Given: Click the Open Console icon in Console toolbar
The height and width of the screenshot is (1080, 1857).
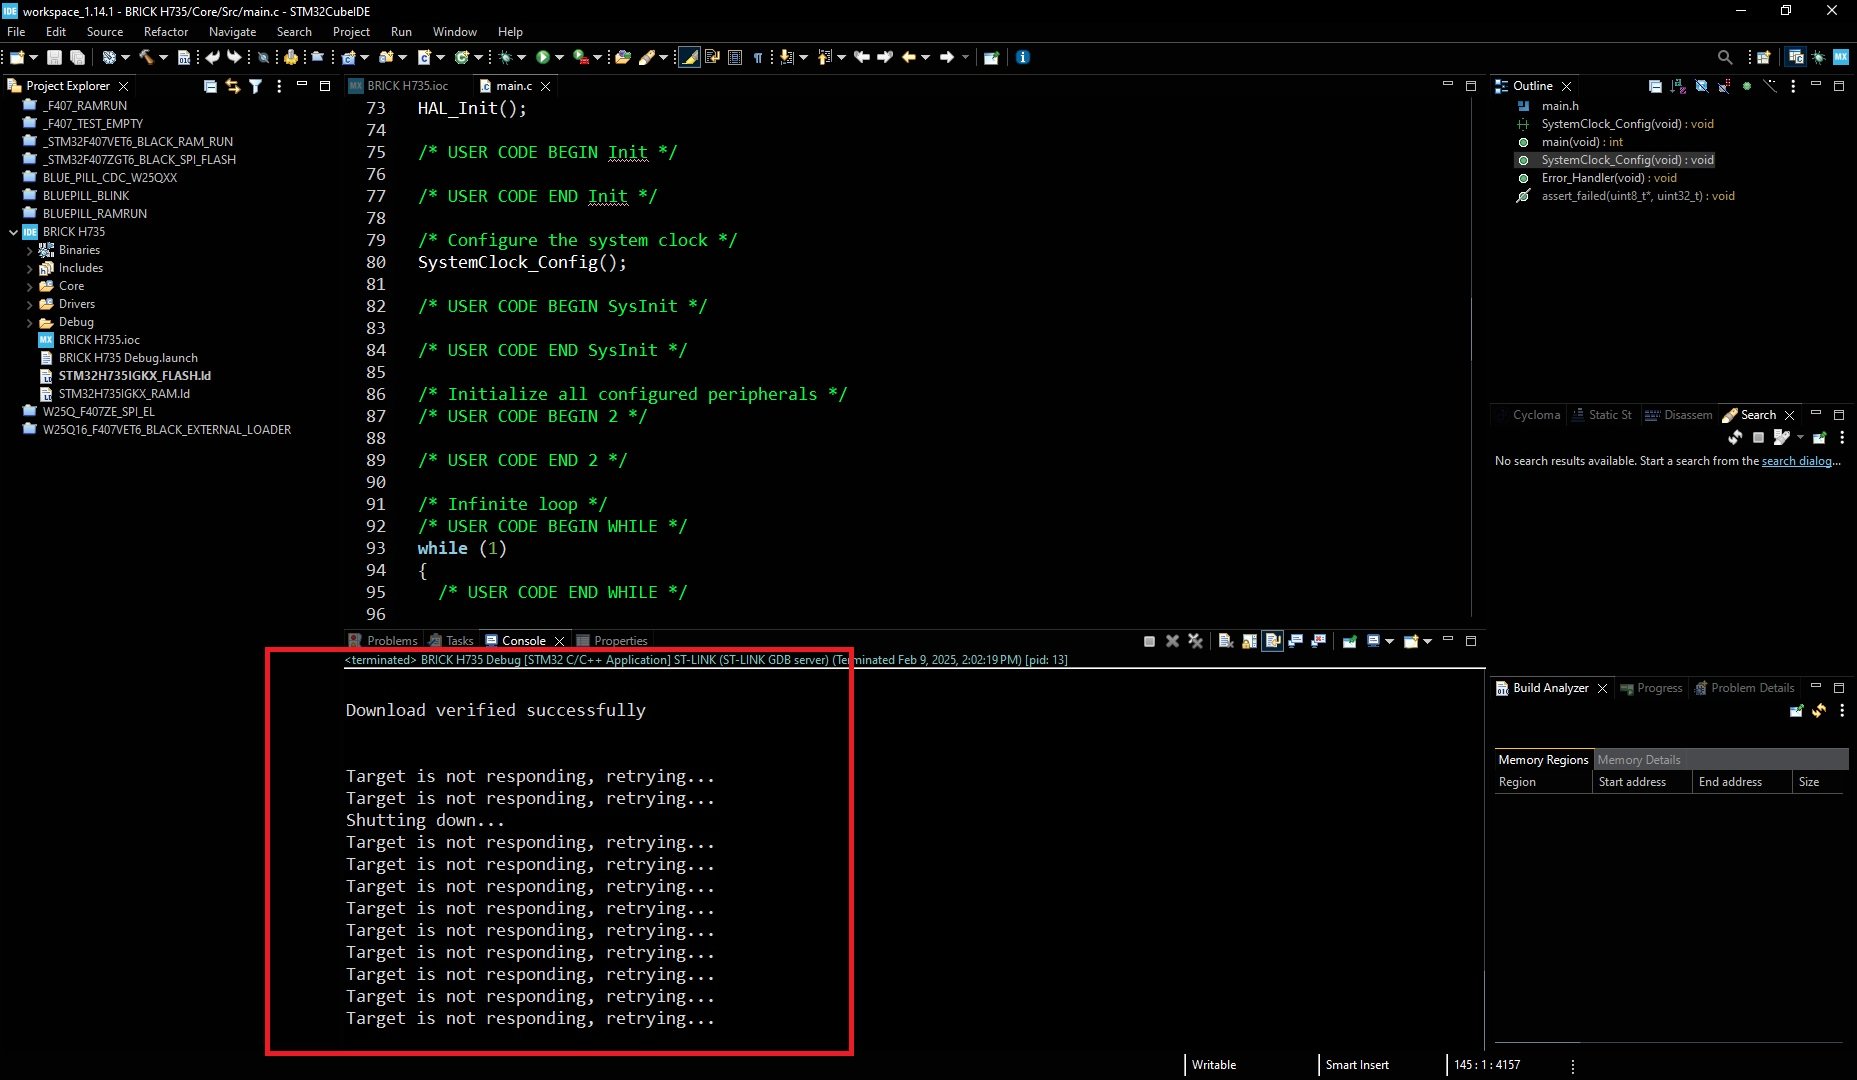Looking at the screenshot, I should (x=1411, y=641).
